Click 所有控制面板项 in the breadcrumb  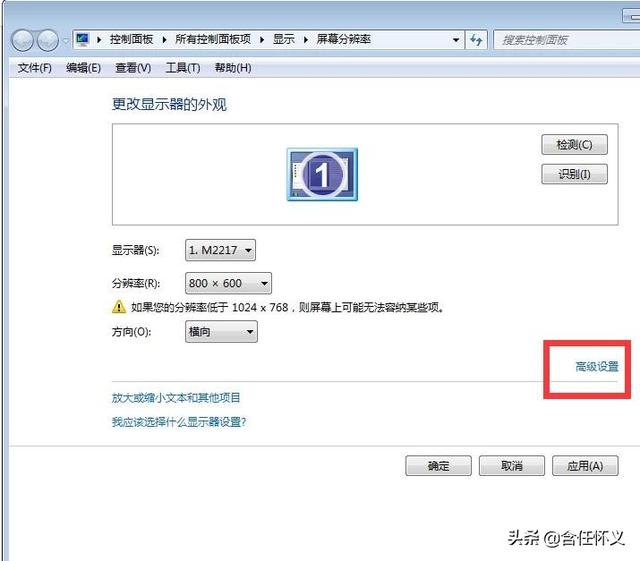point(213,40)
